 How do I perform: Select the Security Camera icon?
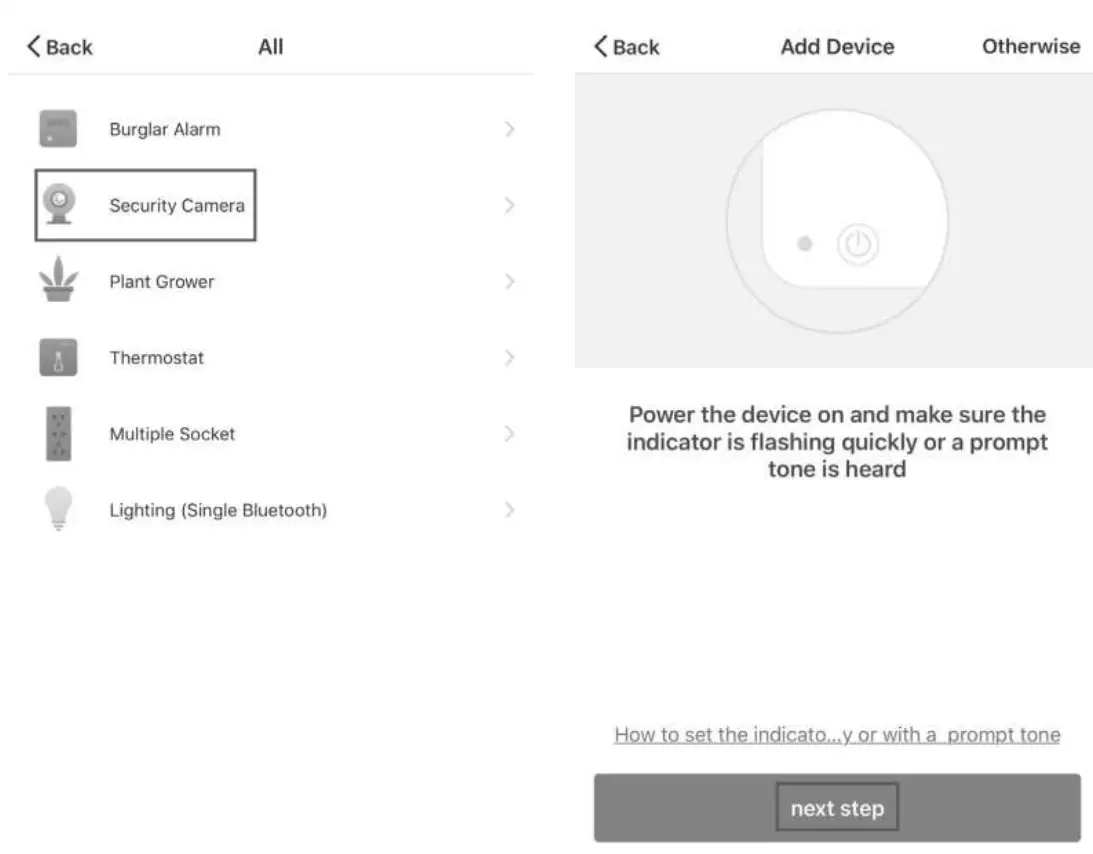(x=58, y=205)
